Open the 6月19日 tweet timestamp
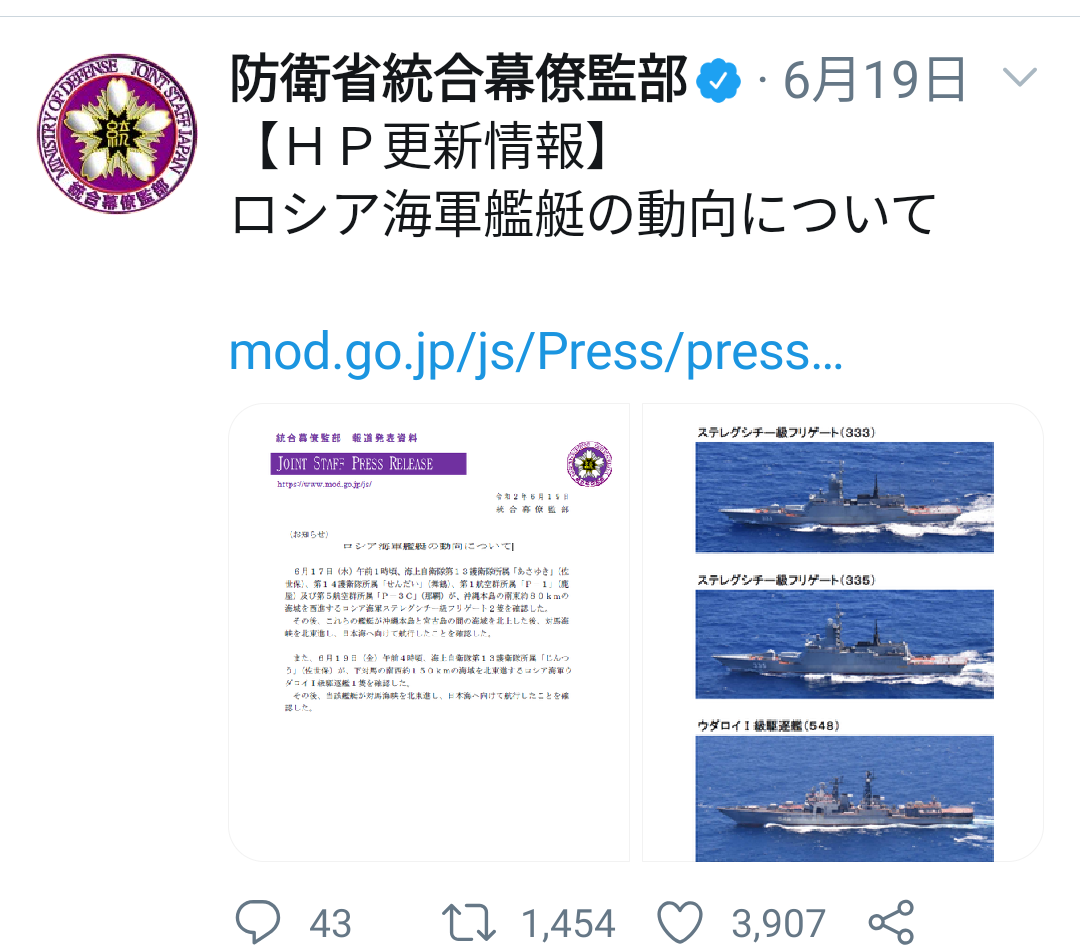Screen dimensions: 1080x951 tap(875, 80)
